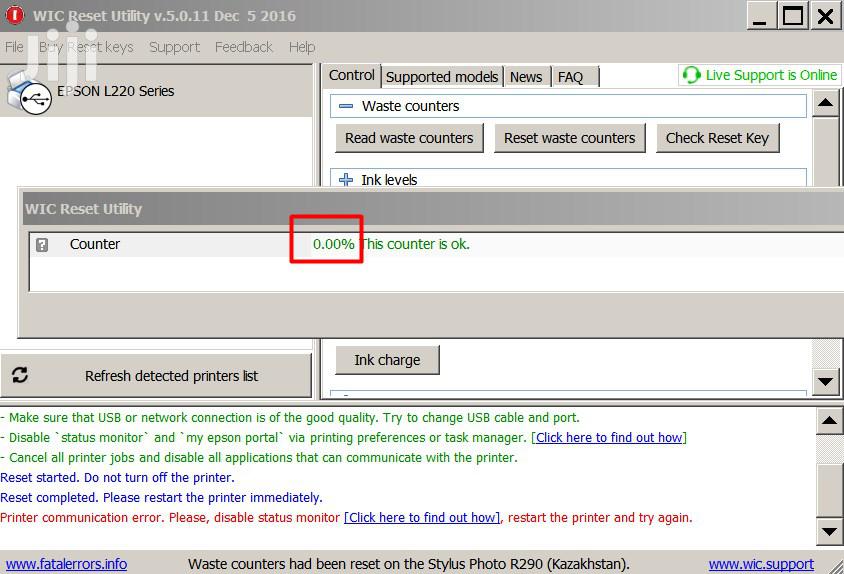Click the 'find out how' link in the red error line
Screen dimensions: 844x574
422,517
